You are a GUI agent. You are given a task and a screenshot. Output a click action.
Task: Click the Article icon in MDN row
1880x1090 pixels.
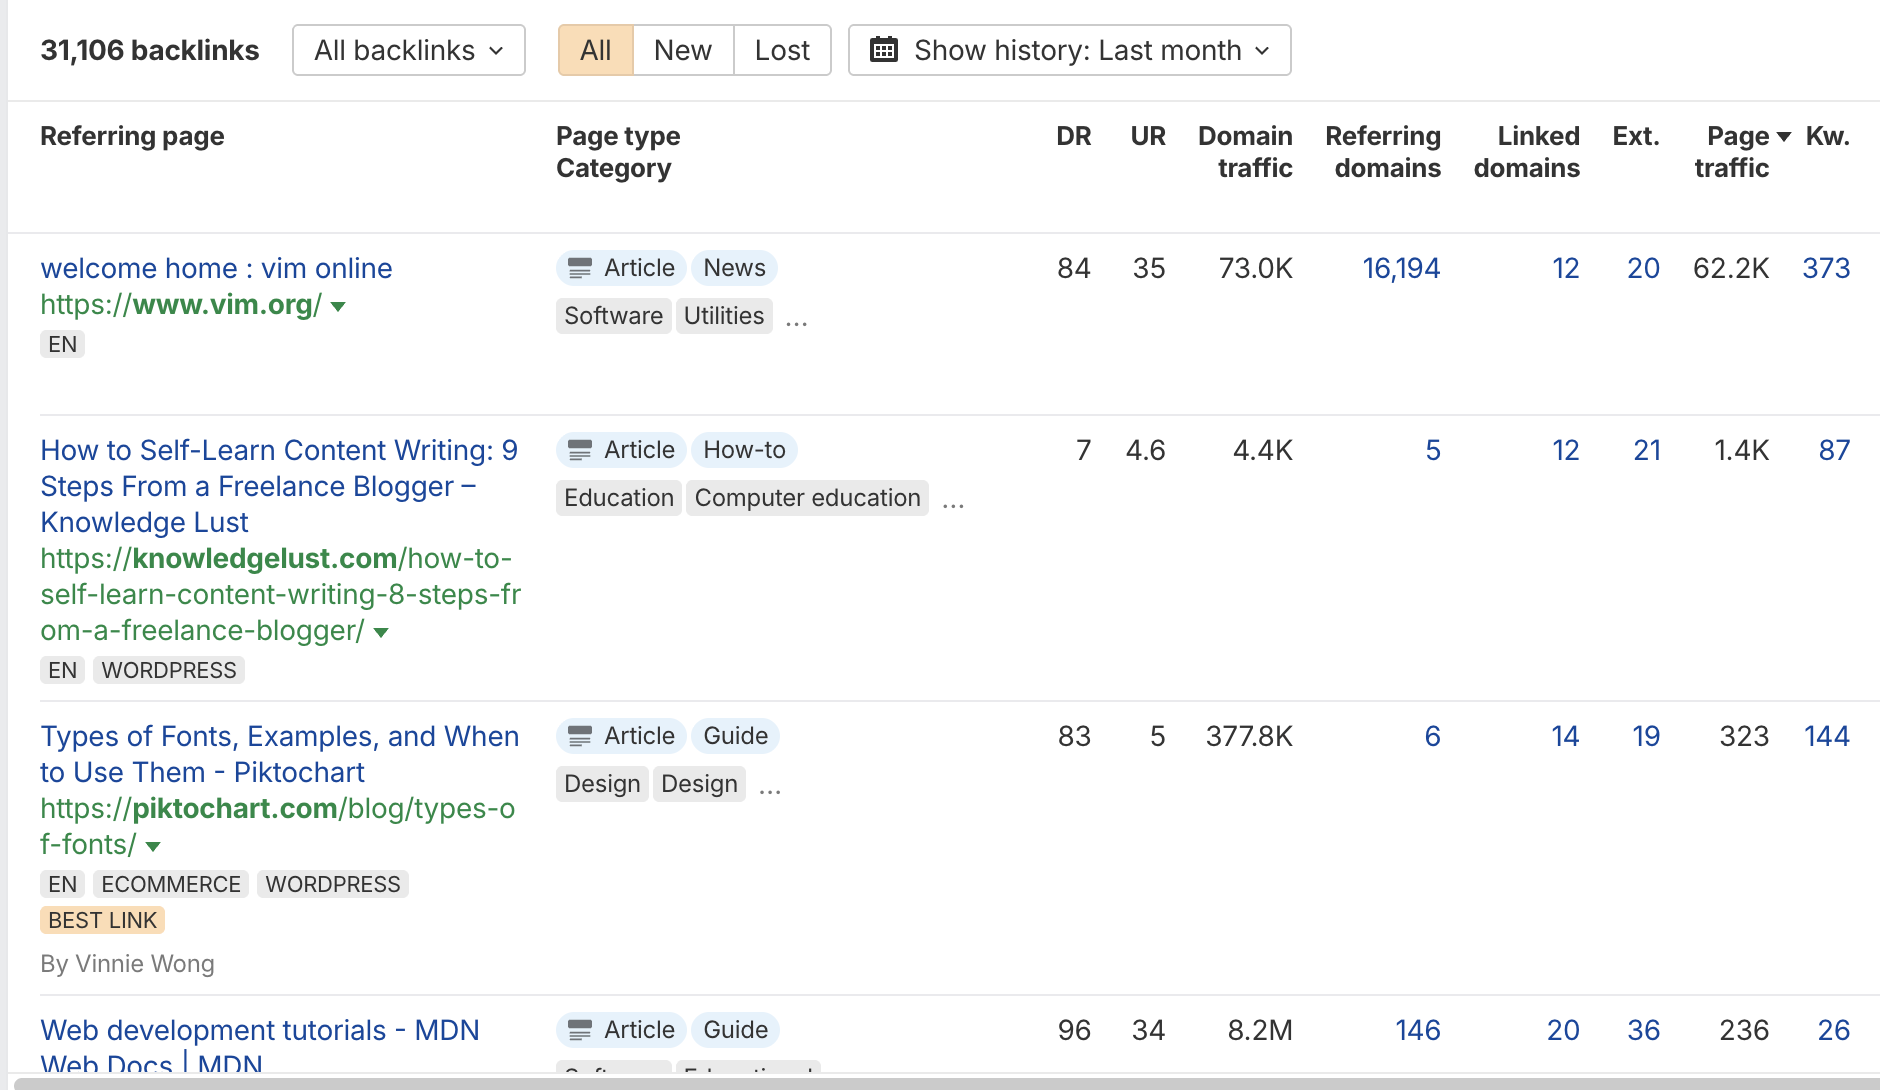click(580, 1030)
